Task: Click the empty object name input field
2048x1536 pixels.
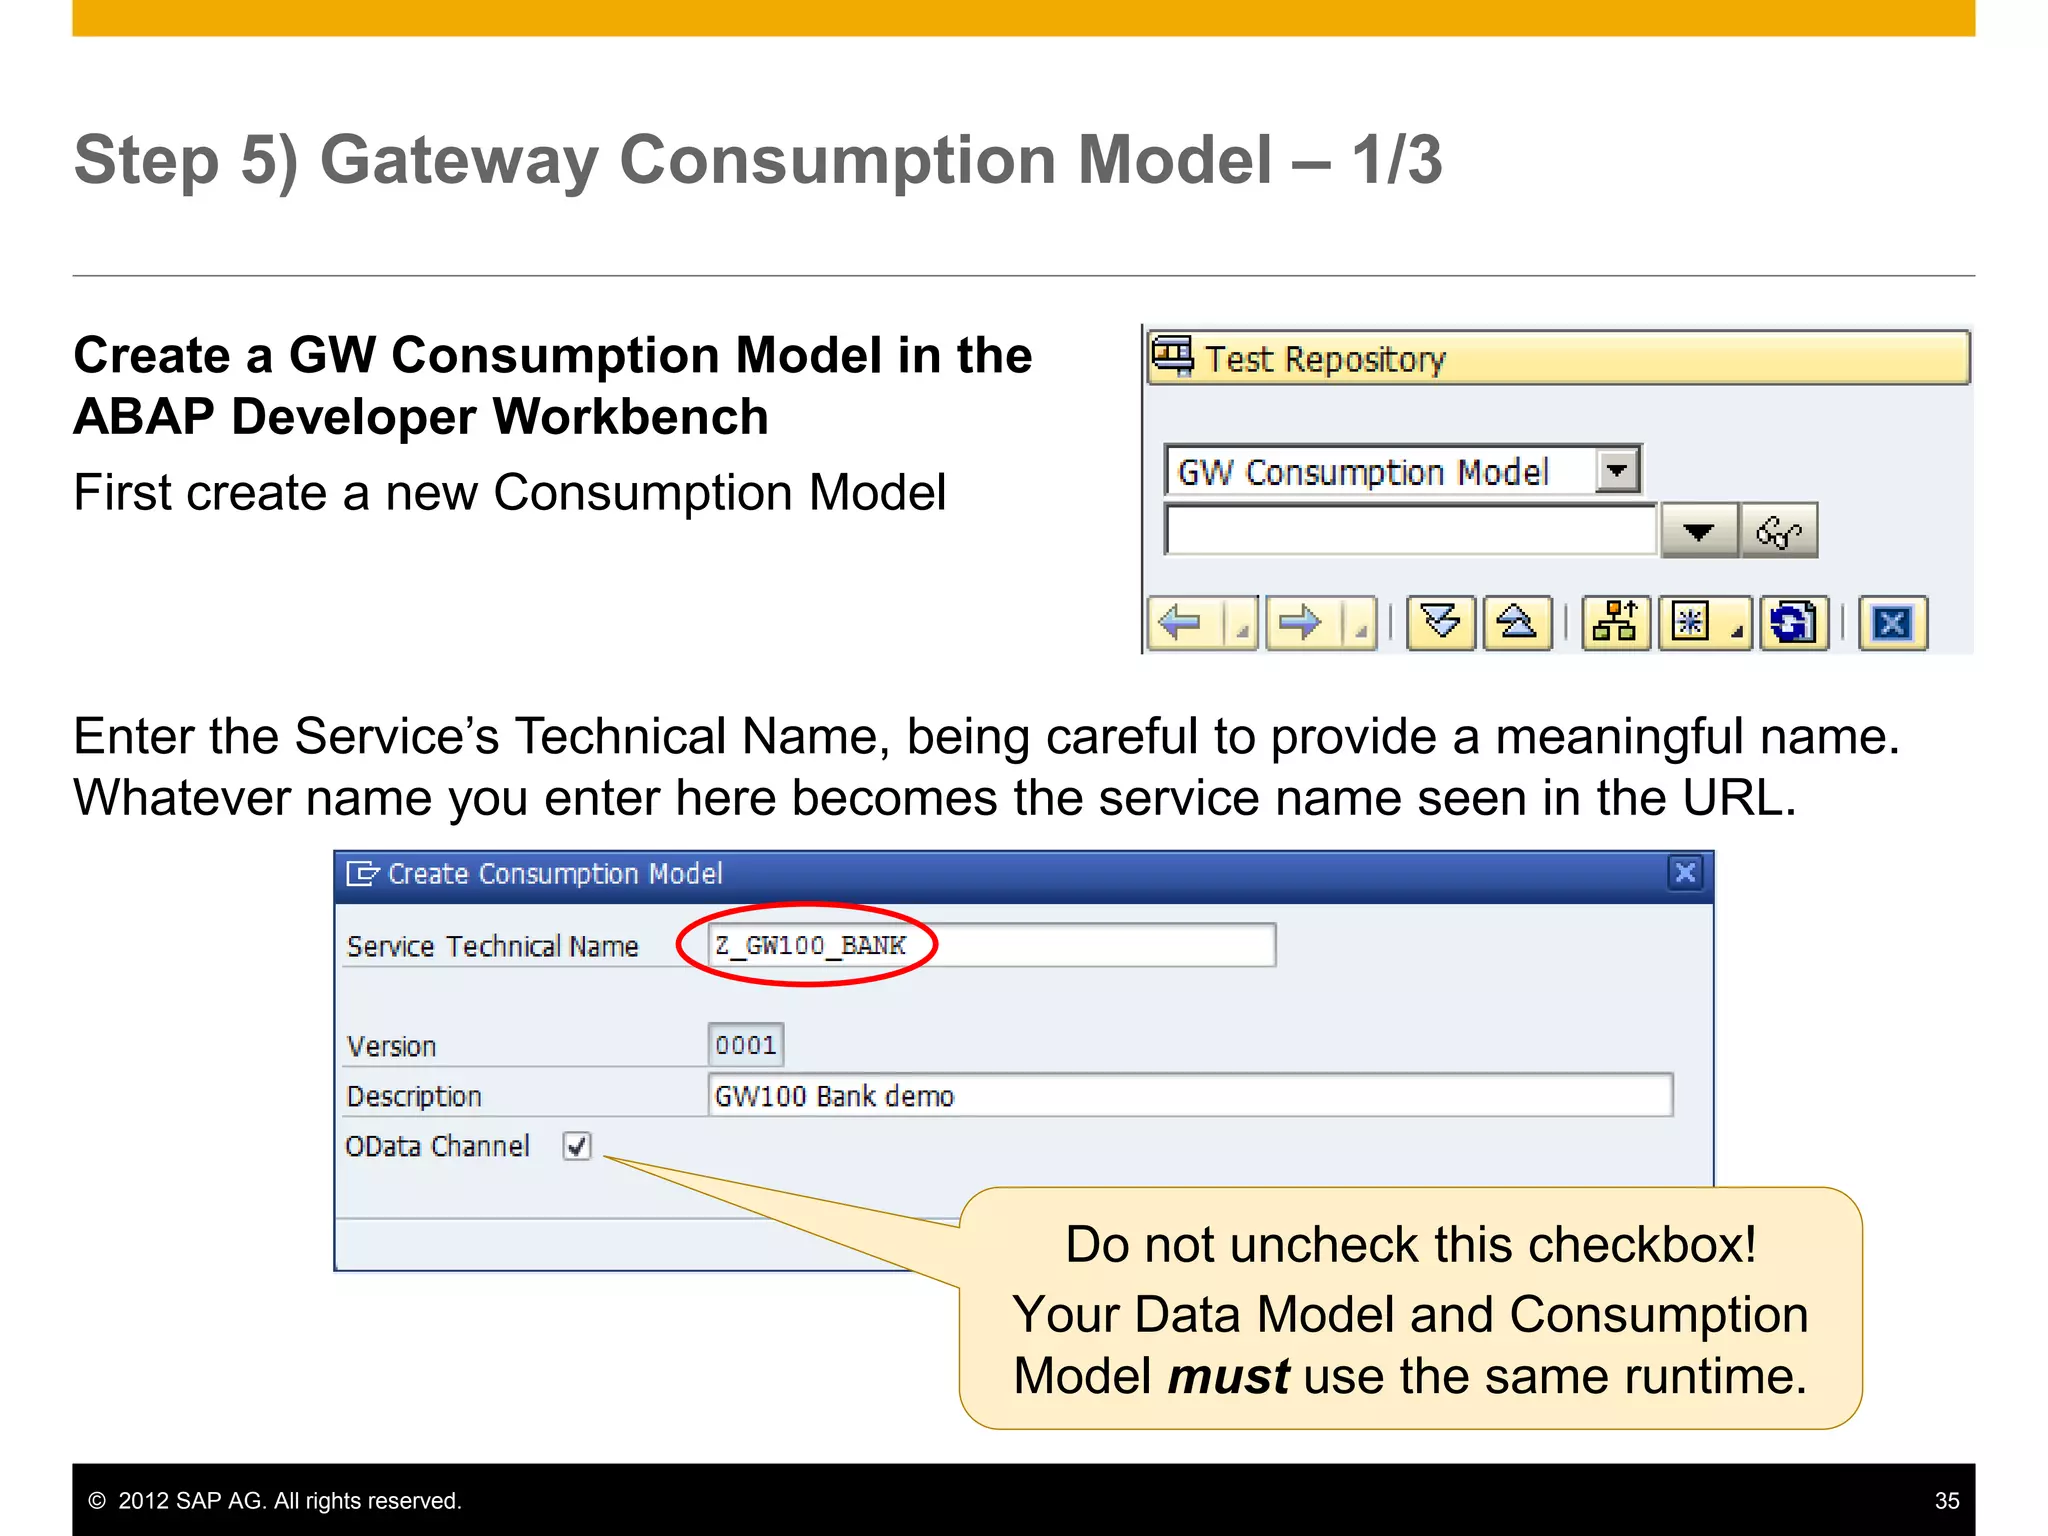Action: click(1410, 530)
